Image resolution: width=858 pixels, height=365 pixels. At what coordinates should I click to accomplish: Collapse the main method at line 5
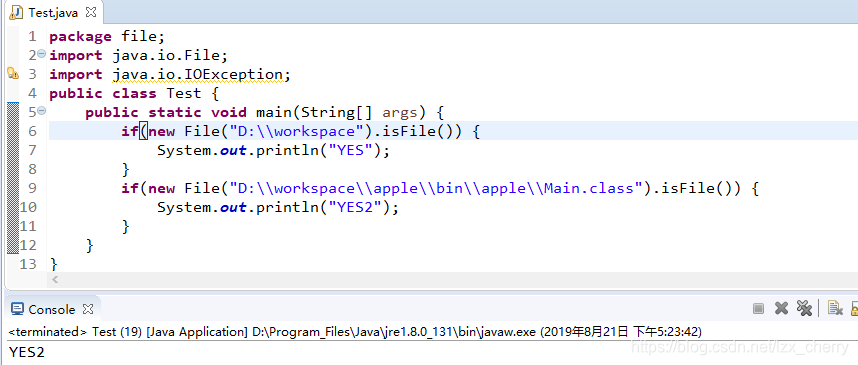coord(42,111)
